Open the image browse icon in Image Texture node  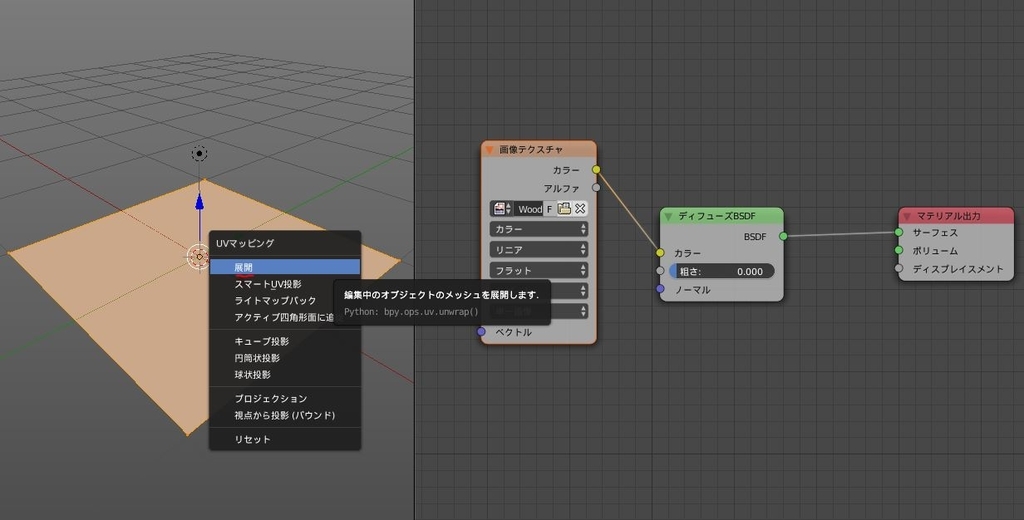(502, 208)
